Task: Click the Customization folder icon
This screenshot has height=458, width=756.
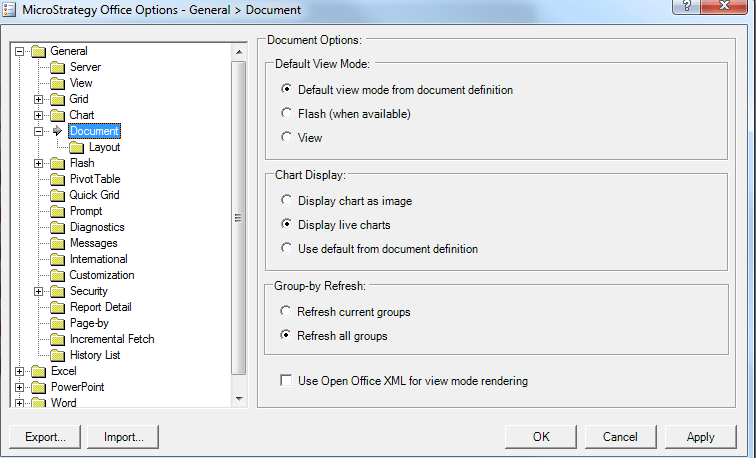Action: coord(57,275)
